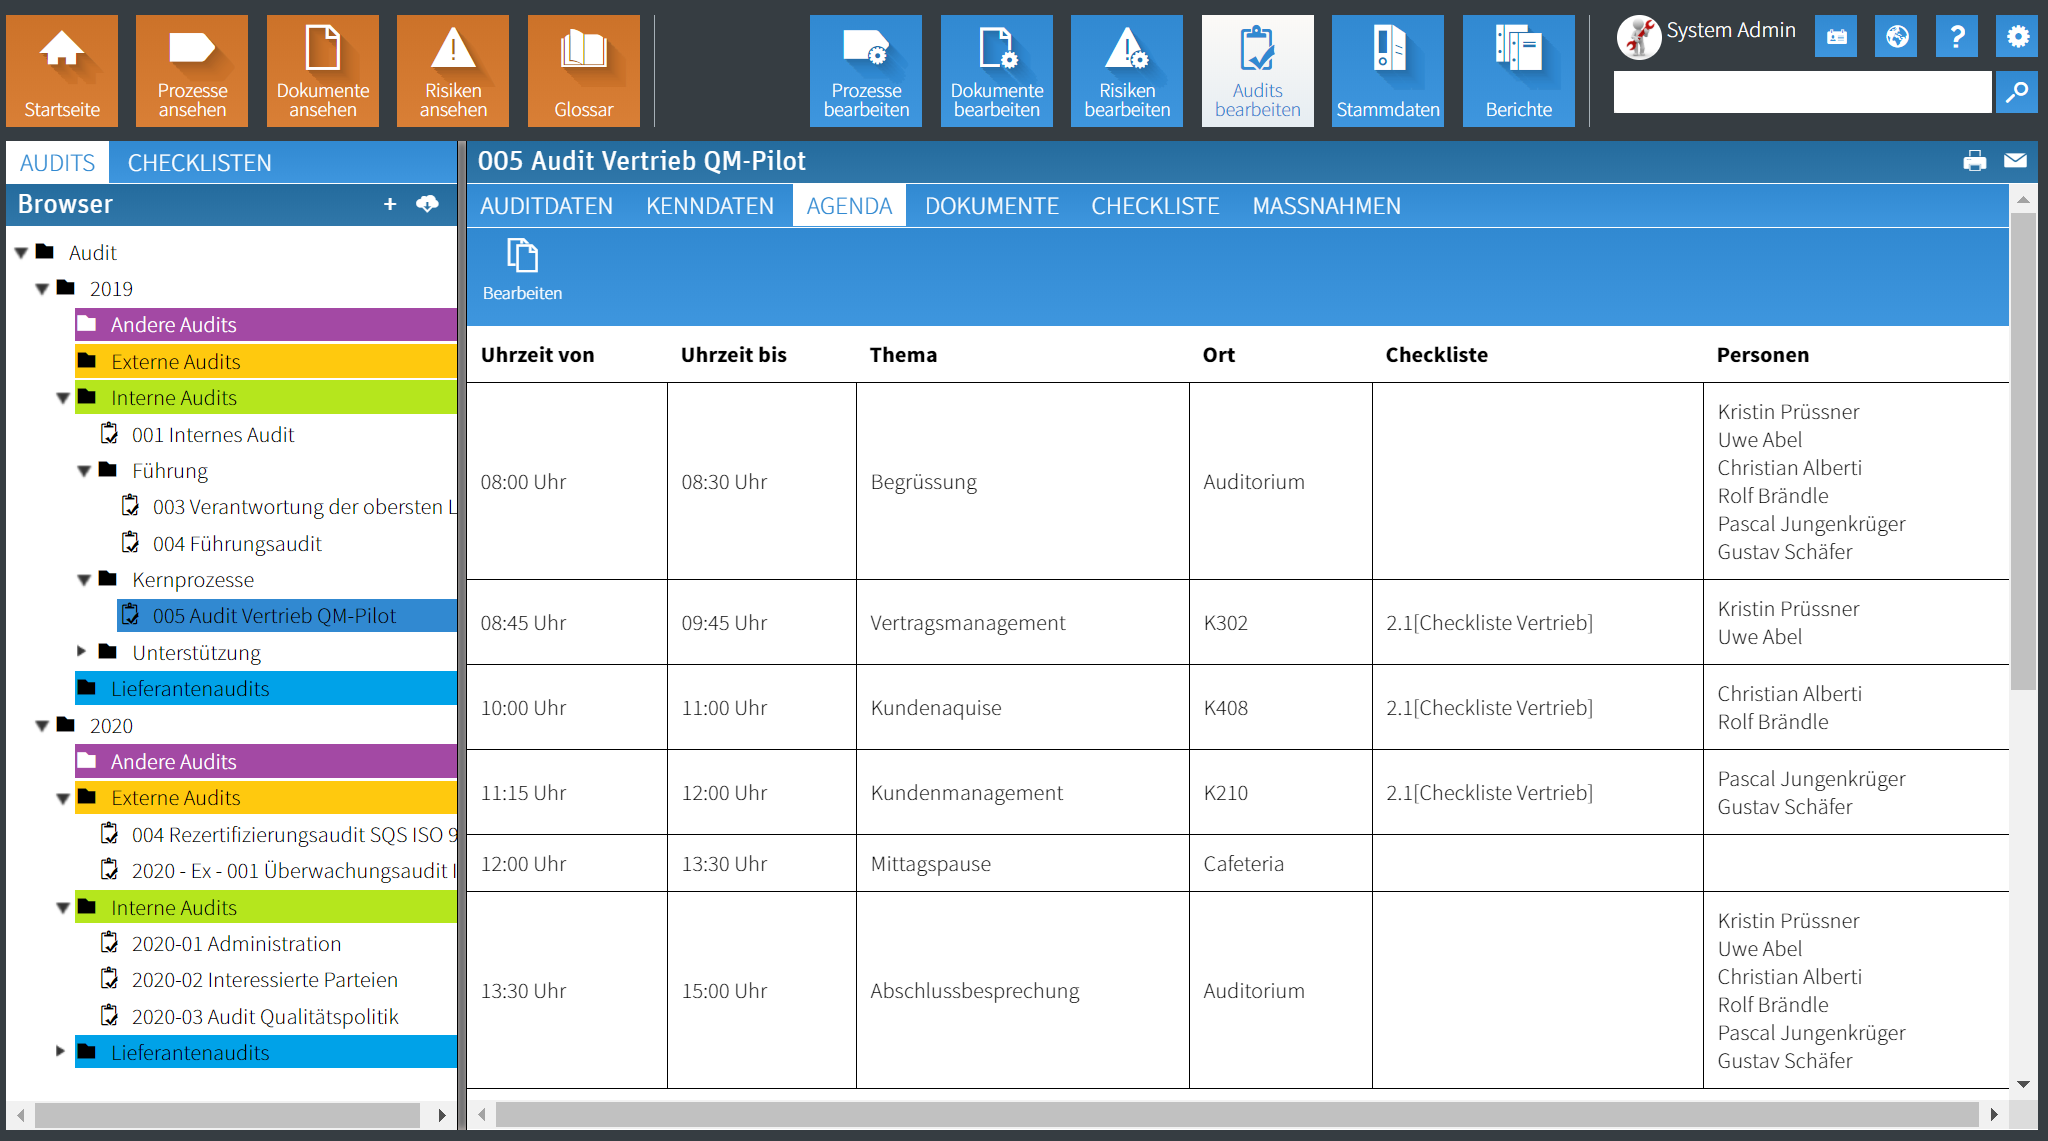Click inside the search input field
Viewport: 2048px width, 1141px height.
1800,92
